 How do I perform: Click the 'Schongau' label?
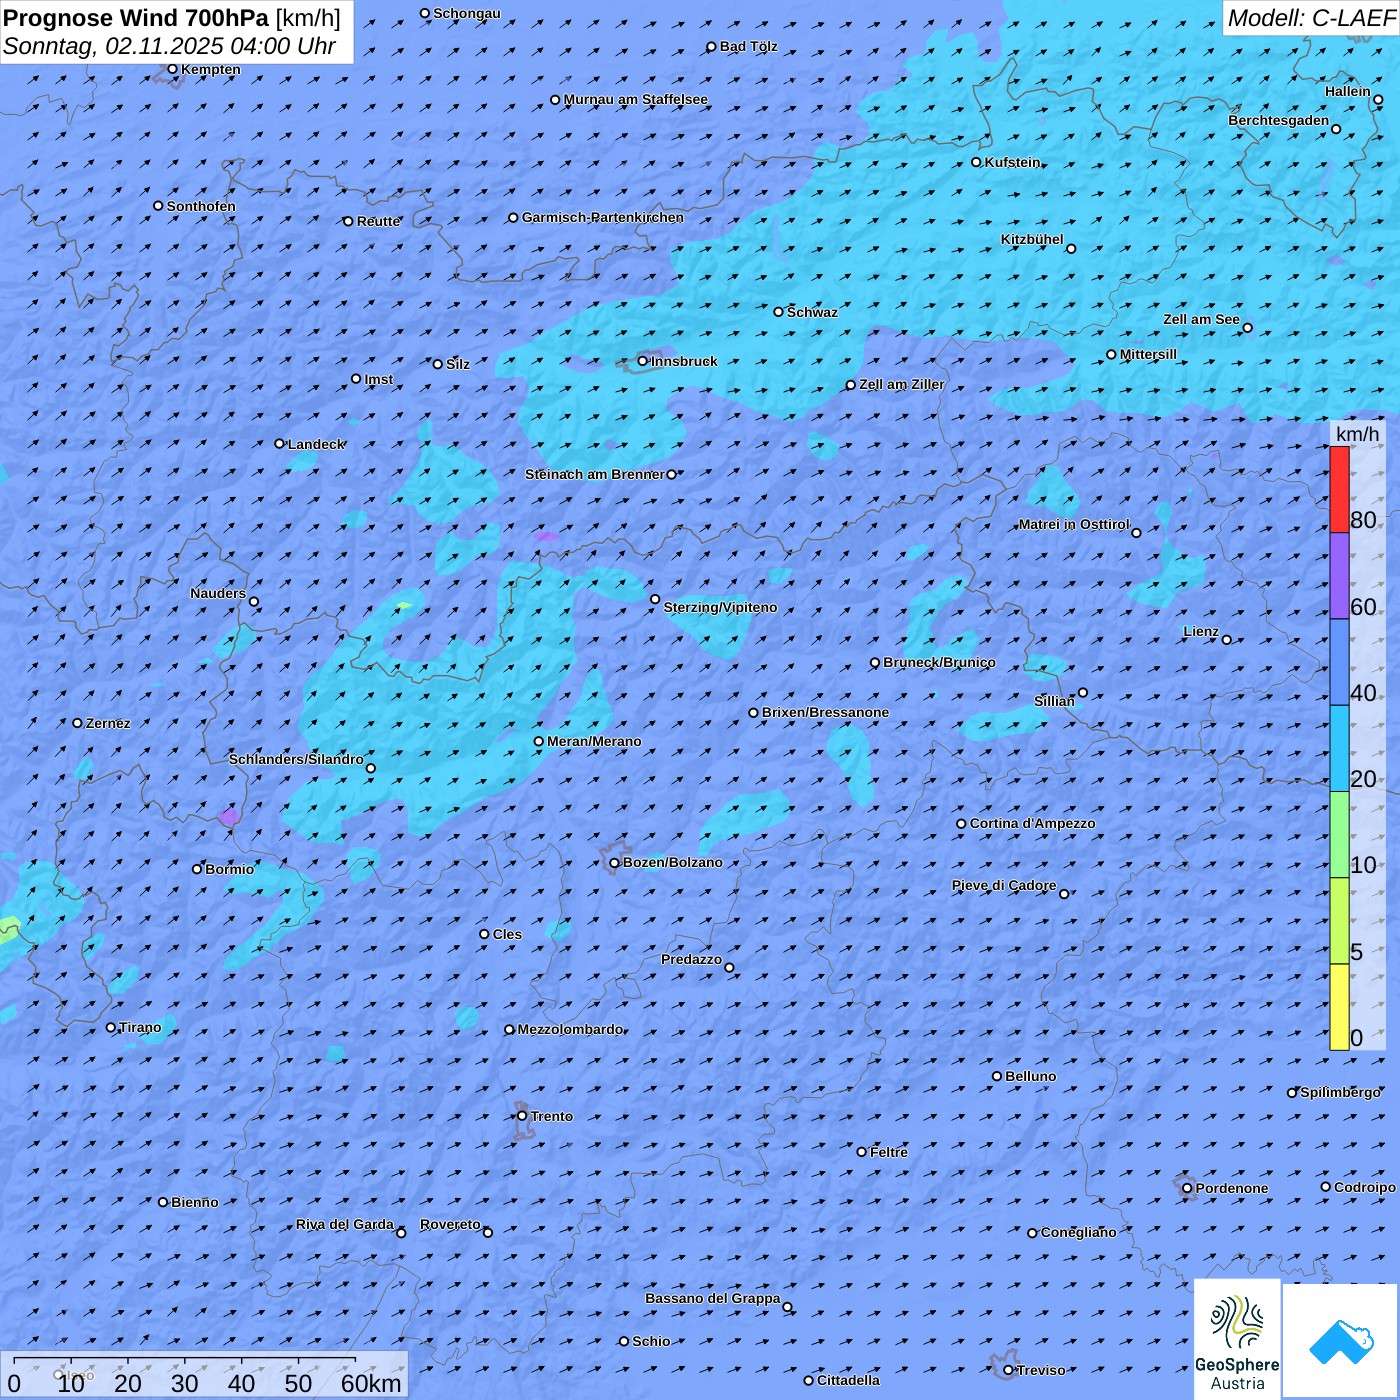coord(467,13)
